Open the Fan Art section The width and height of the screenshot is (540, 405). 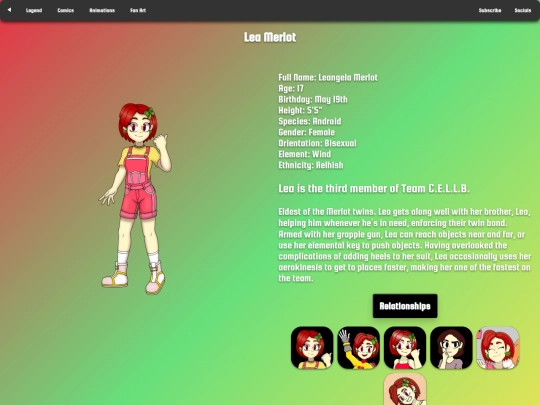pos(138,10)
